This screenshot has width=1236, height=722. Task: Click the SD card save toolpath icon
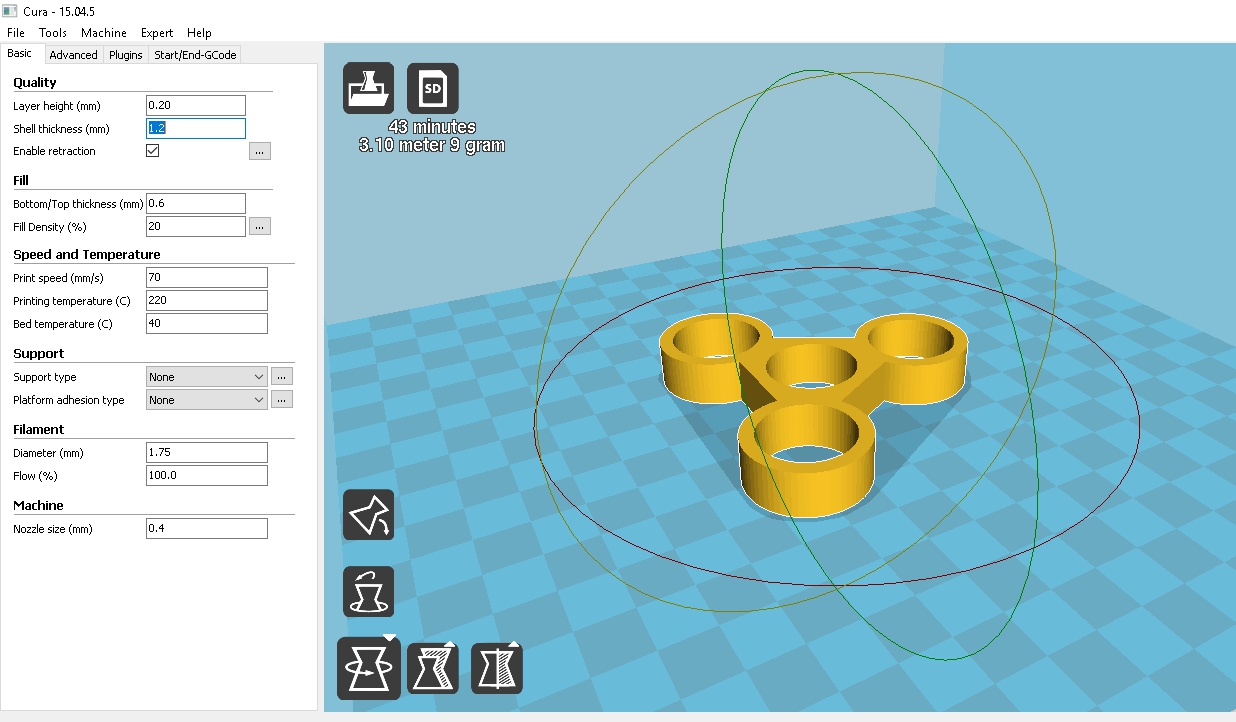433,88
